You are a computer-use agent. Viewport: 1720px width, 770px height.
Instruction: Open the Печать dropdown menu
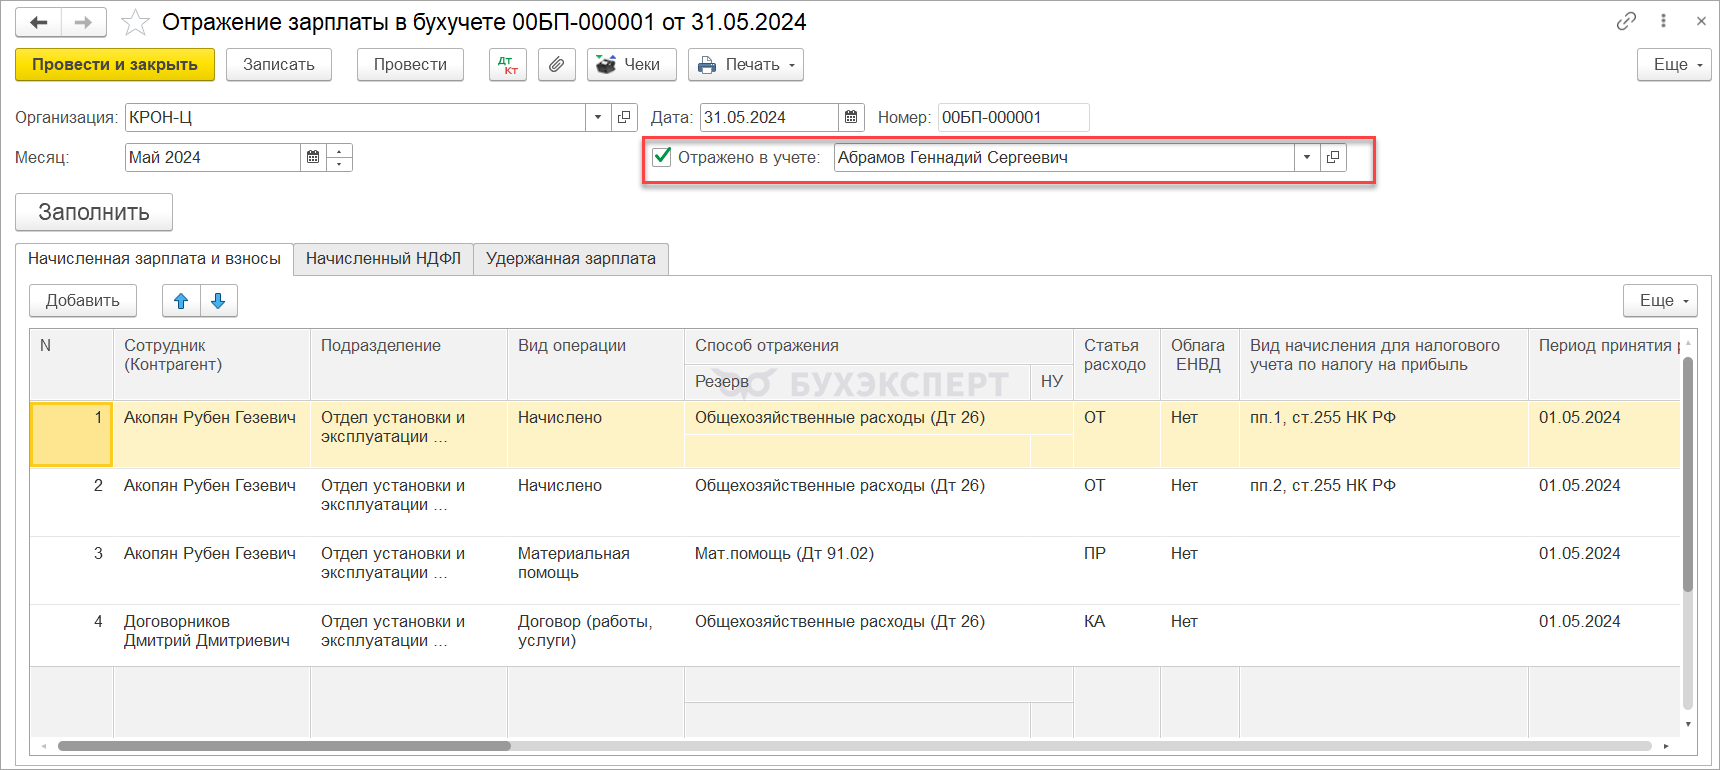click(x=745, y=65)
